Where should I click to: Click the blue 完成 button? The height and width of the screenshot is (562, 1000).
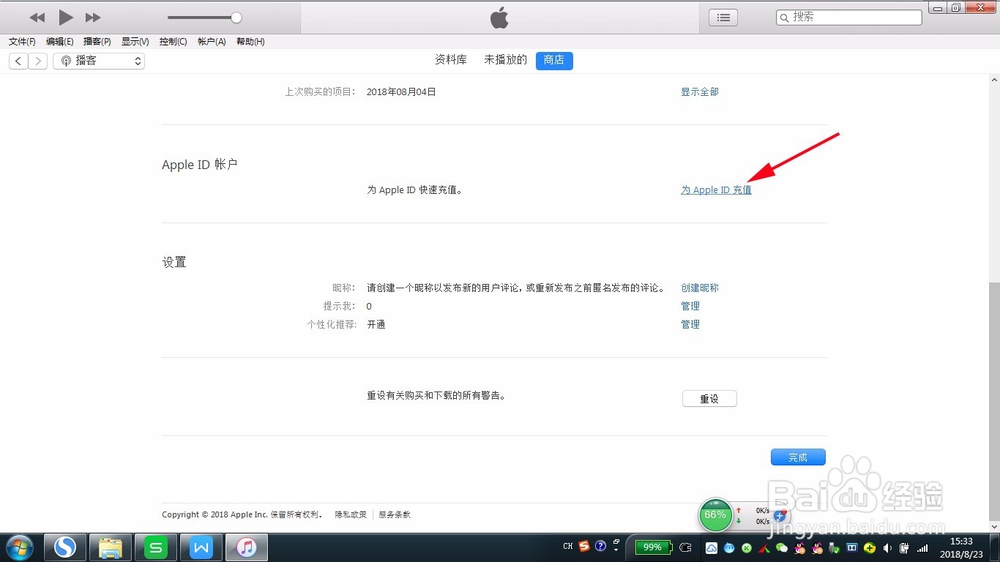click(x=798, y=457)
